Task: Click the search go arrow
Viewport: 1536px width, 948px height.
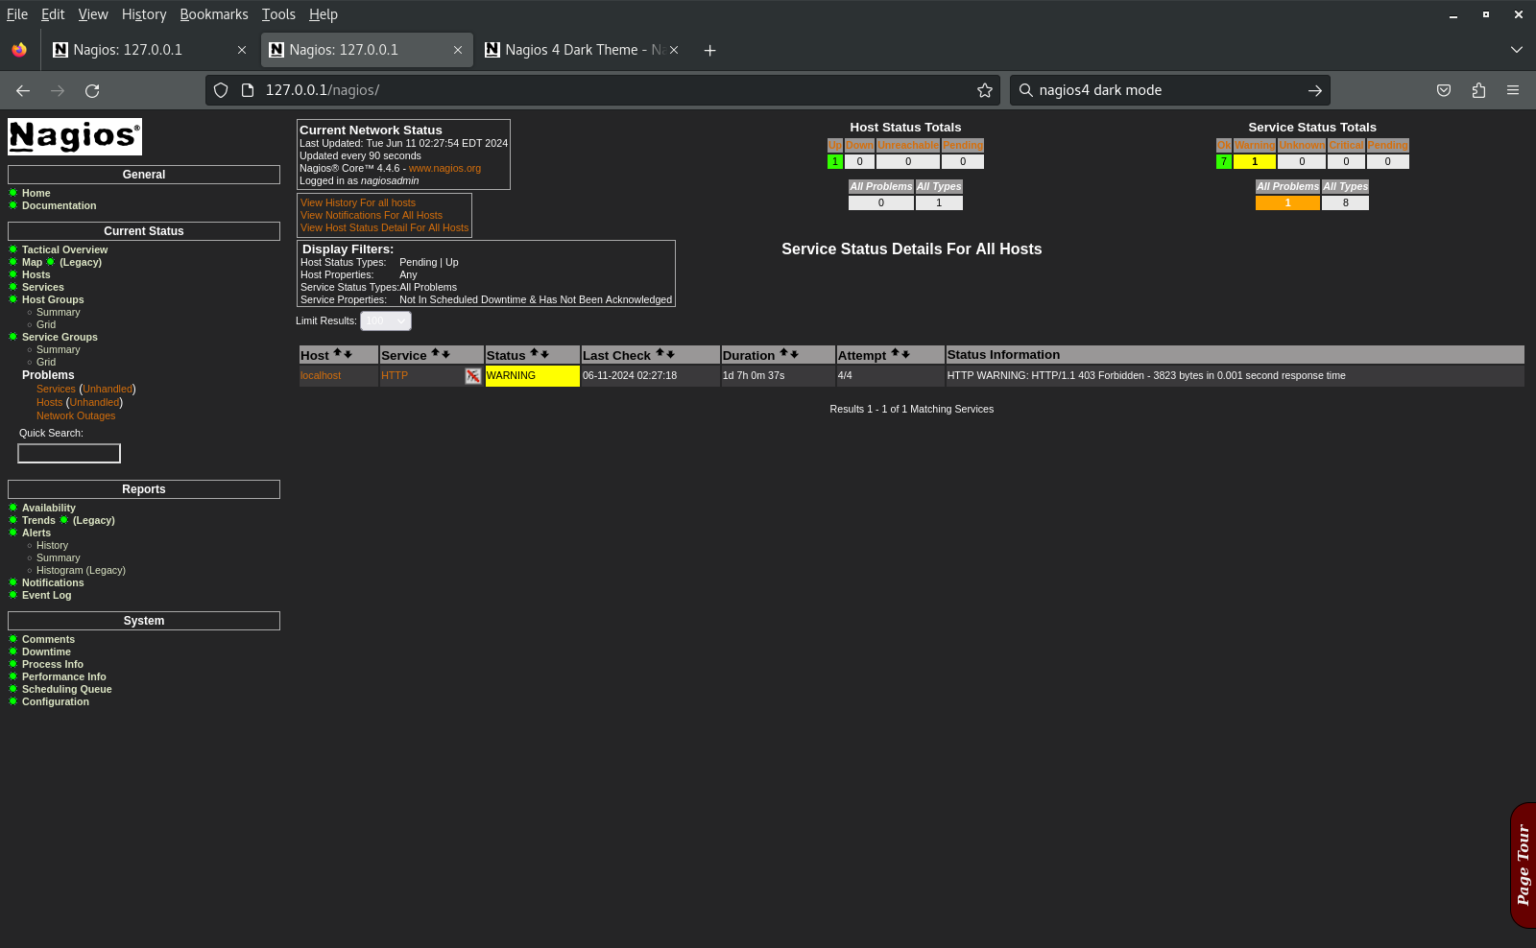Action: pyautogui.click(x=1315, y=90)
